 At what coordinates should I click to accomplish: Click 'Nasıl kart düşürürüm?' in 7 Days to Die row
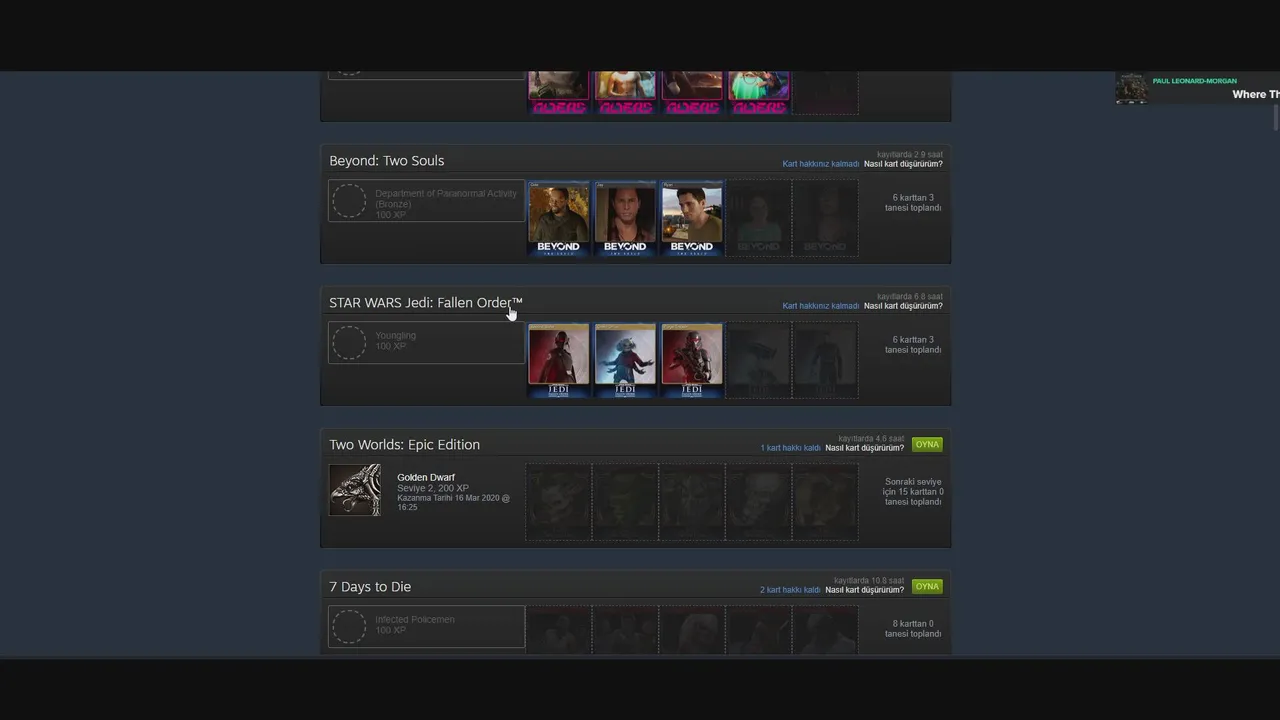click(x=864, y=590)
